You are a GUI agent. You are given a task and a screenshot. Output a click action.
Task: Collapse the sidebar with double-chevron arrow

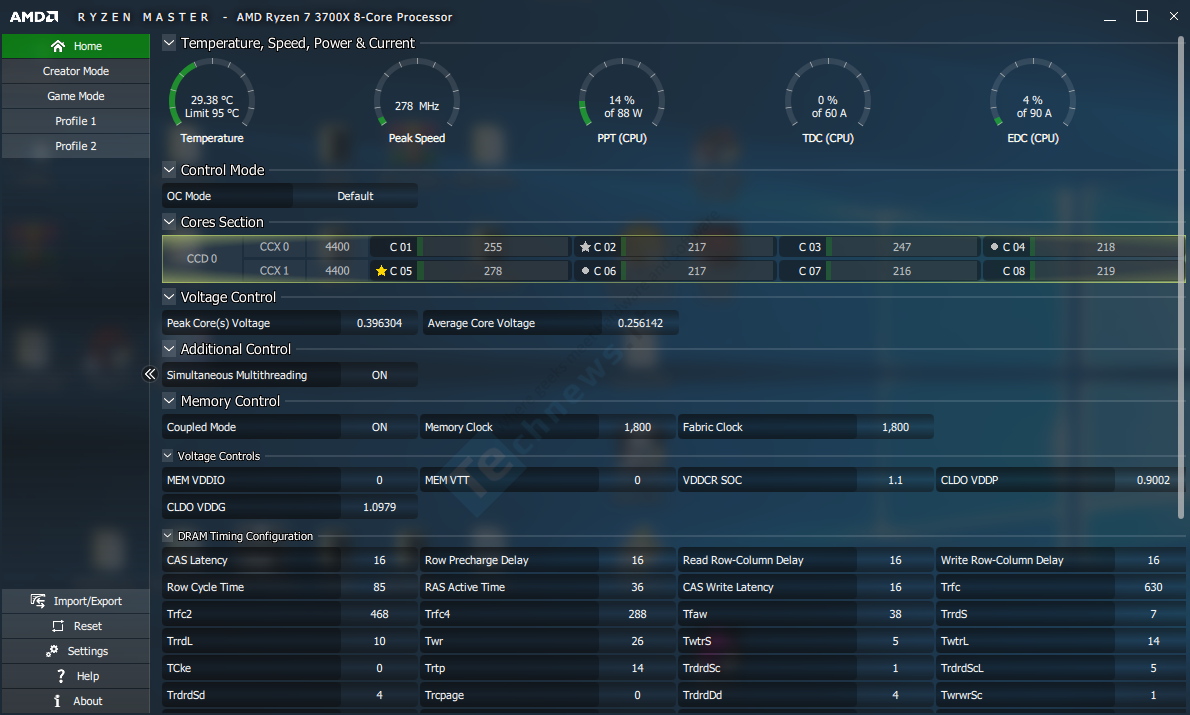click(150, 374)
